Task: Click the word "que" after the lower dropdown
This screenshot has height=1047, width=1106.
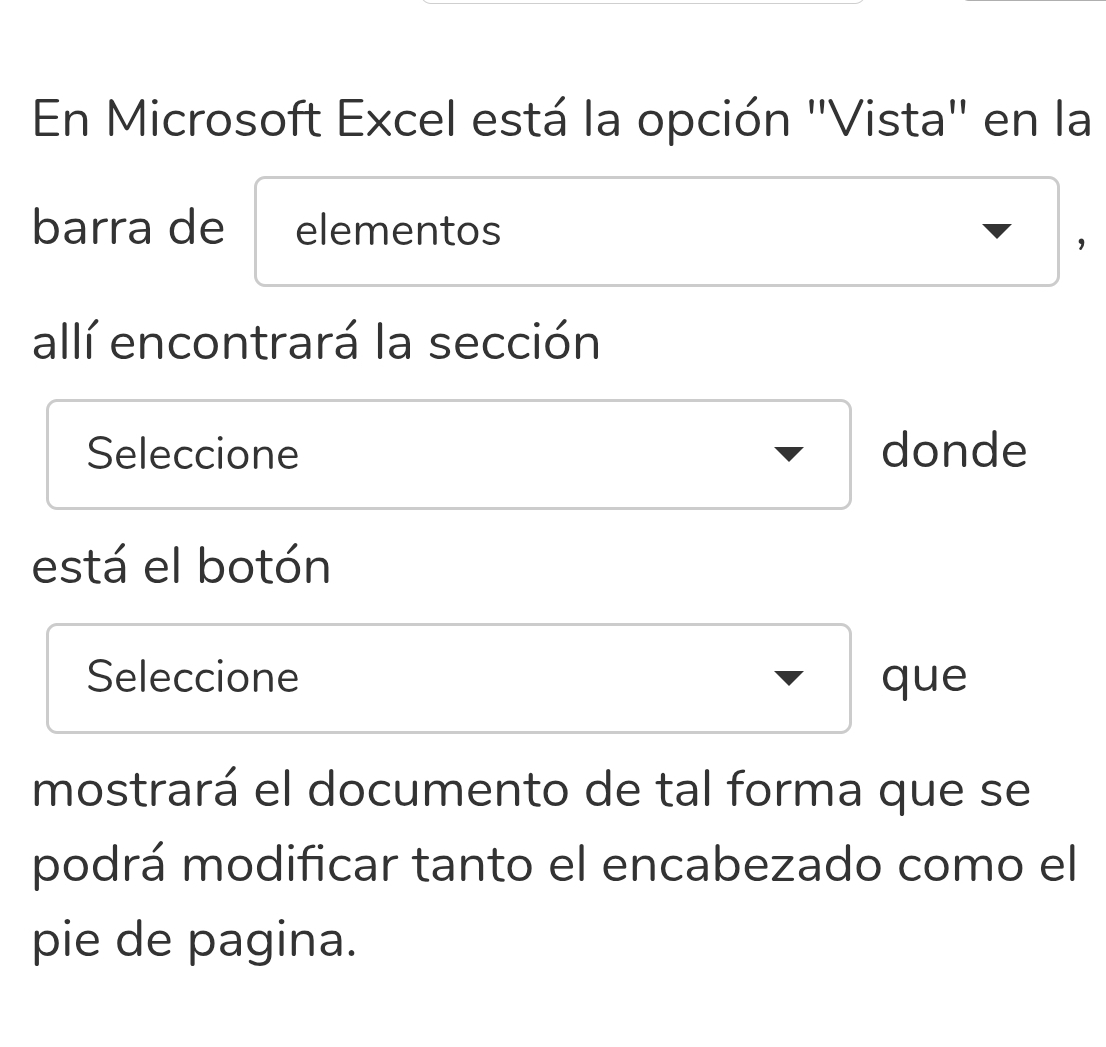Action: pyautogui.click(x=924, y=675)
